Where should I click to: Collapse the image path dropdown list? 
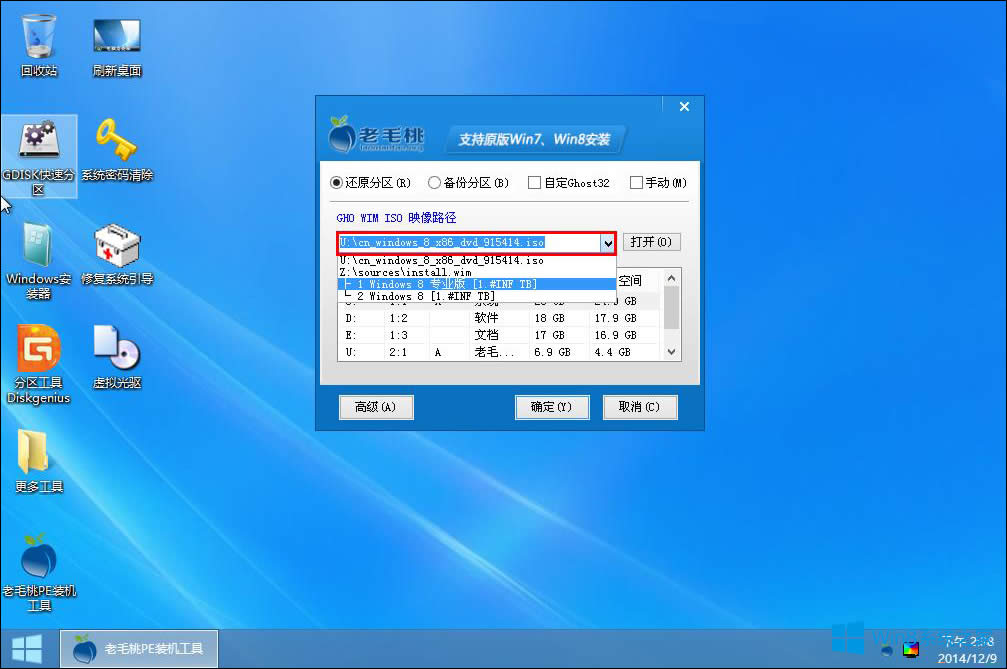608,241
